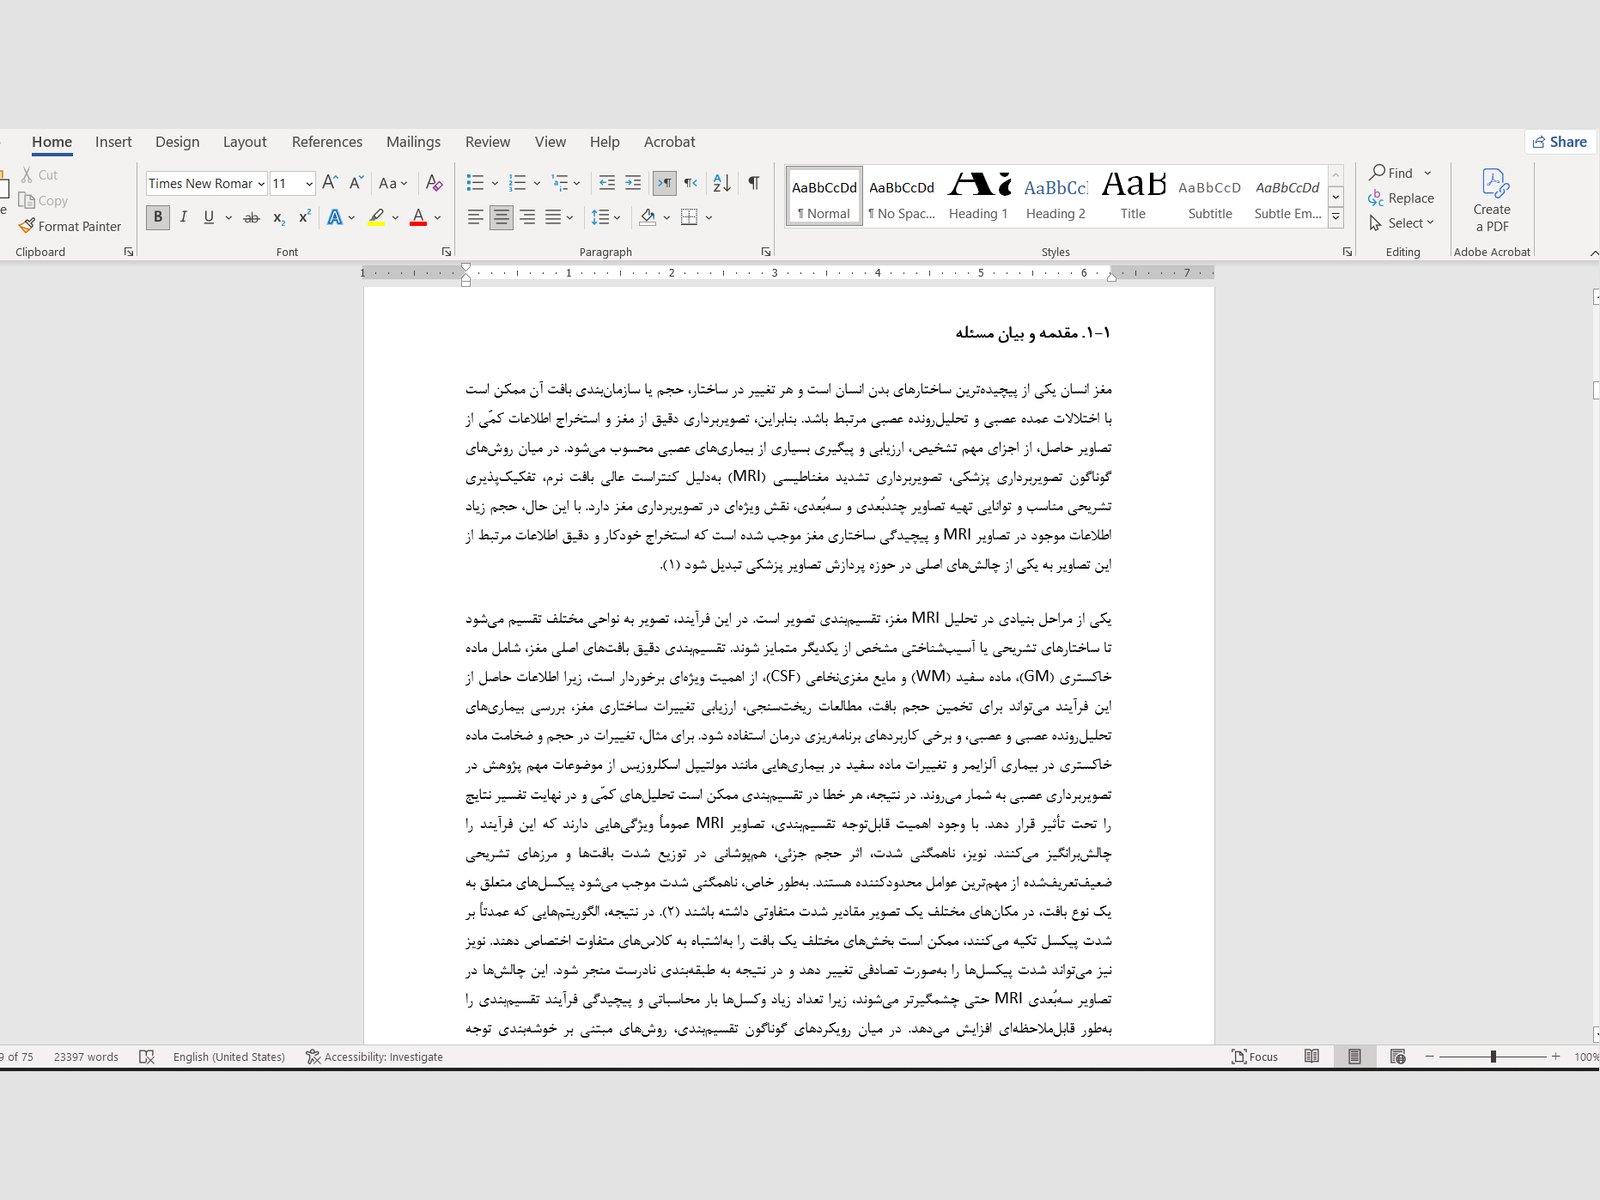The width and height of the screenshot is (1600, 1200).
Task: Click the Replace button
Action: (1402, 198)
